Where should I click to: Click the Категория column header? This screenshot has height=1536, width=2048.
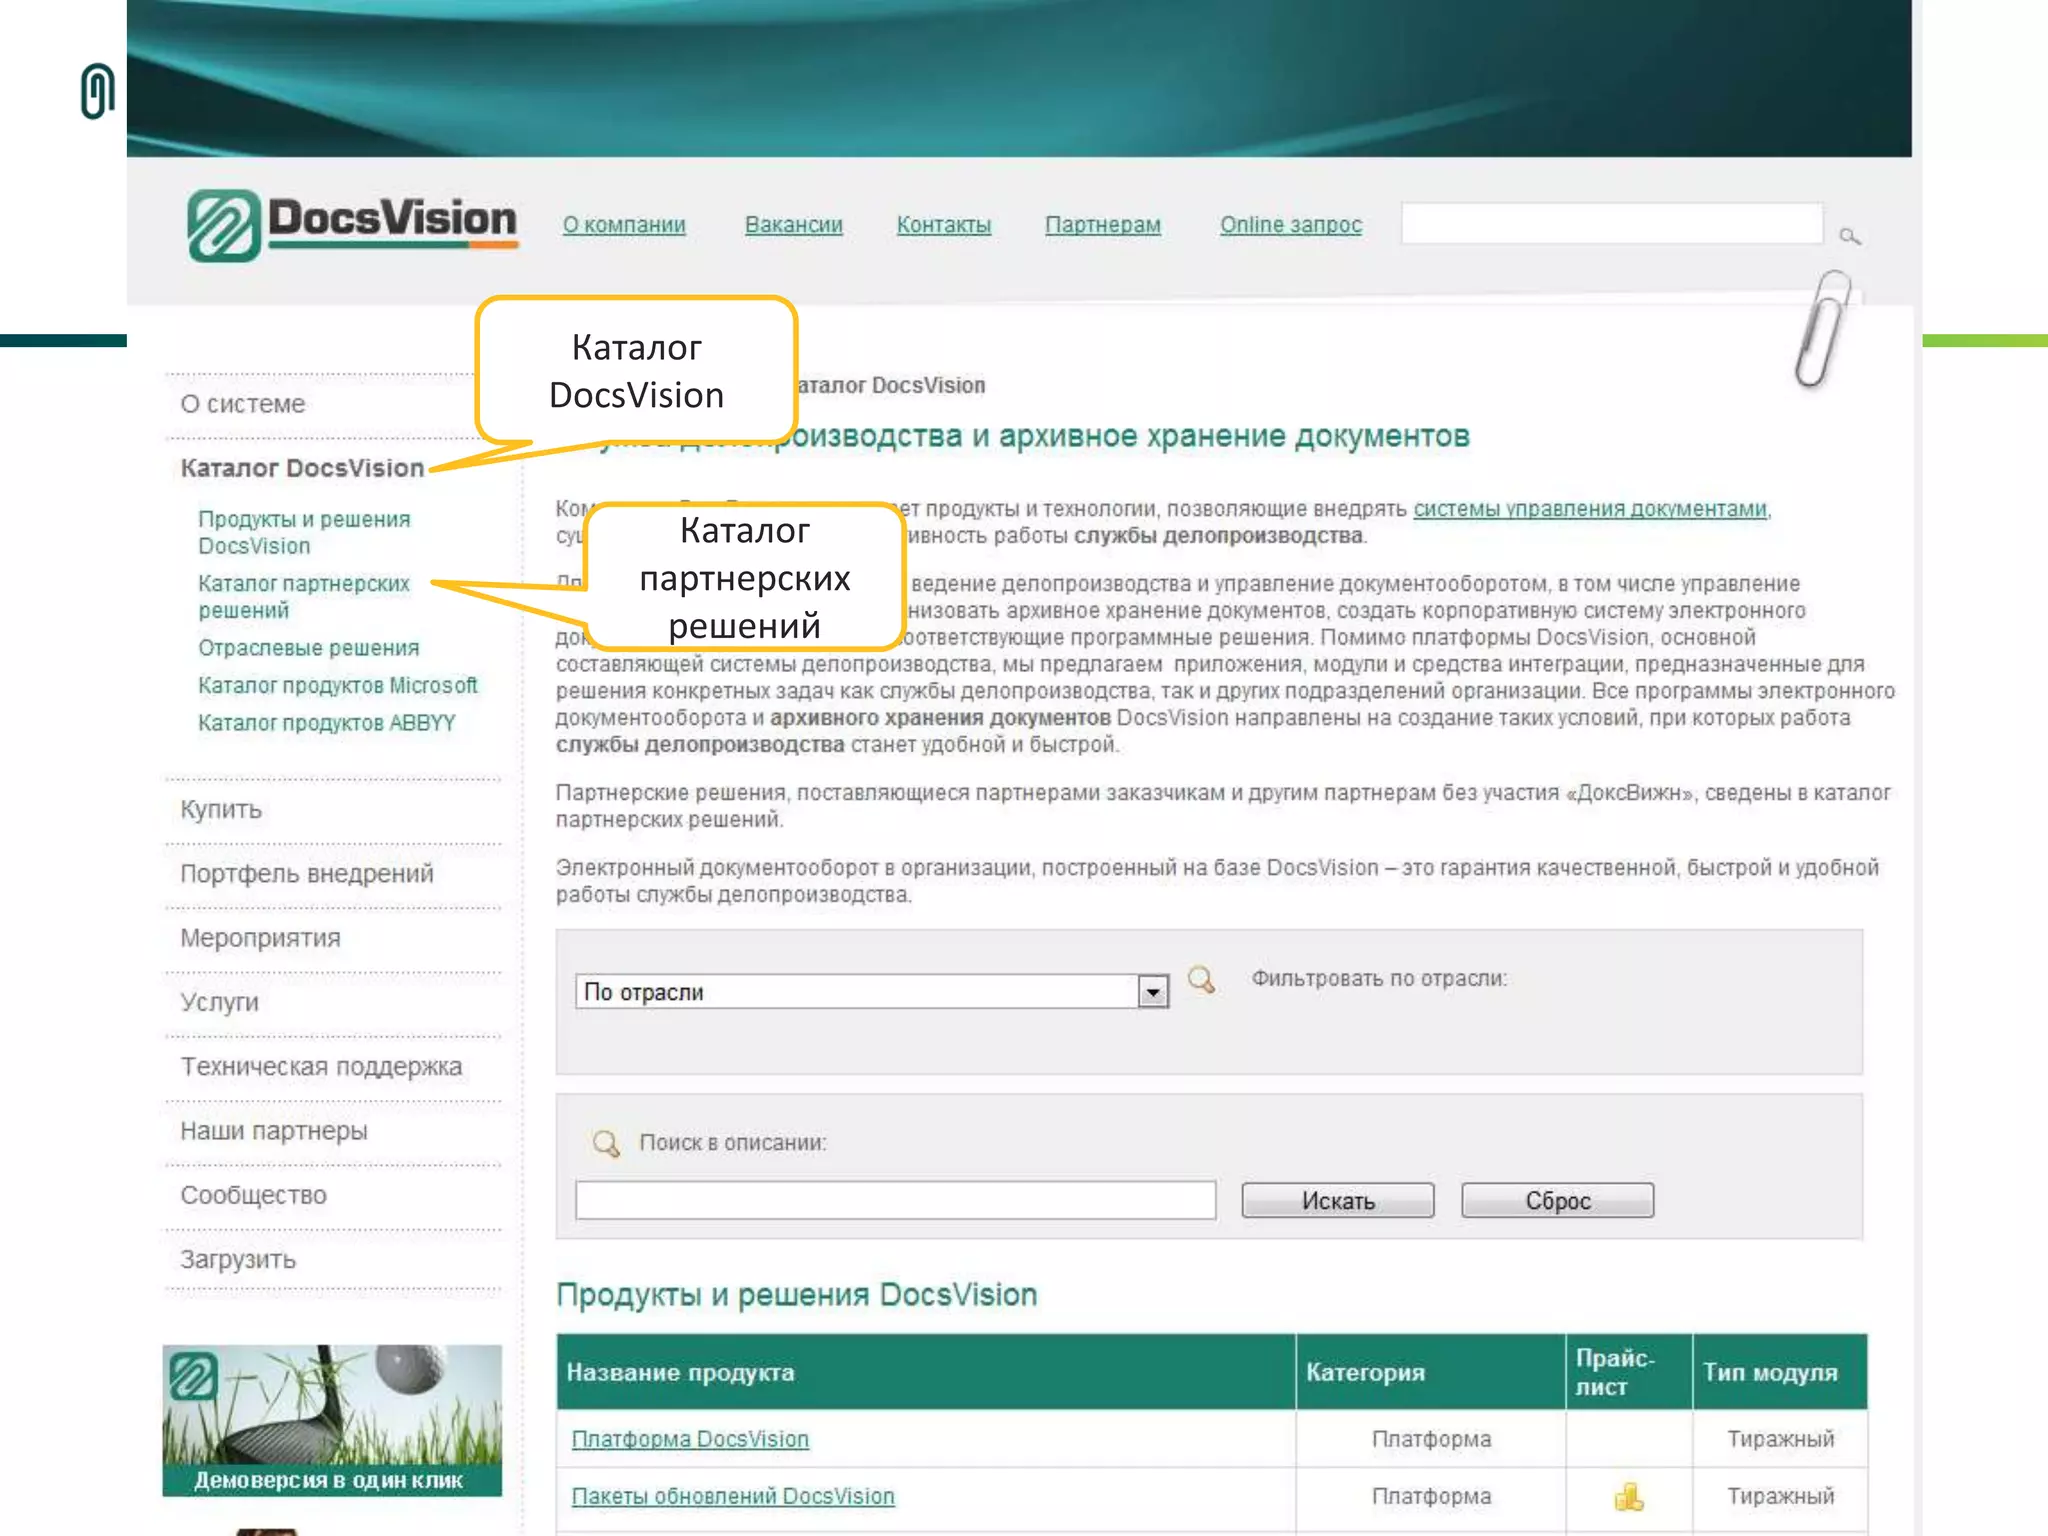tap(1431, 1372)
